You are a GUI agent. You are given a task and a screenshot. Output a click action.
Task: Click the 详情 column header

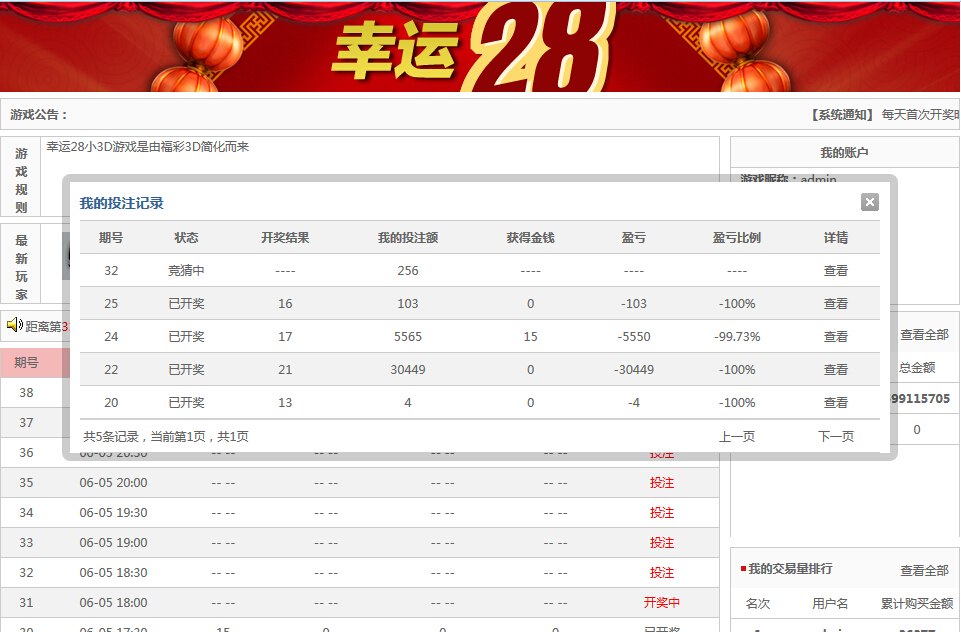[x=835, y=238]
